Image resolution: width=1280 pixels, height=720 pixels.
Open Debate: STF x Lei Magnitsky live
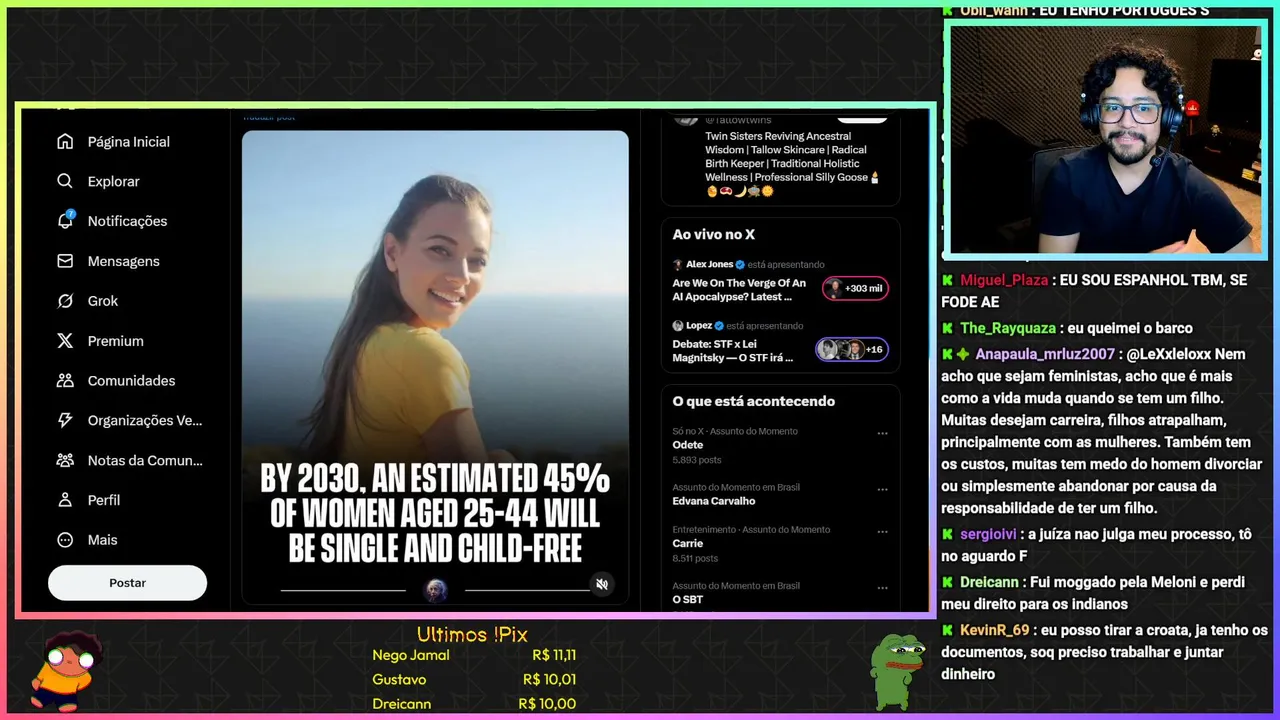pos(733,351)
